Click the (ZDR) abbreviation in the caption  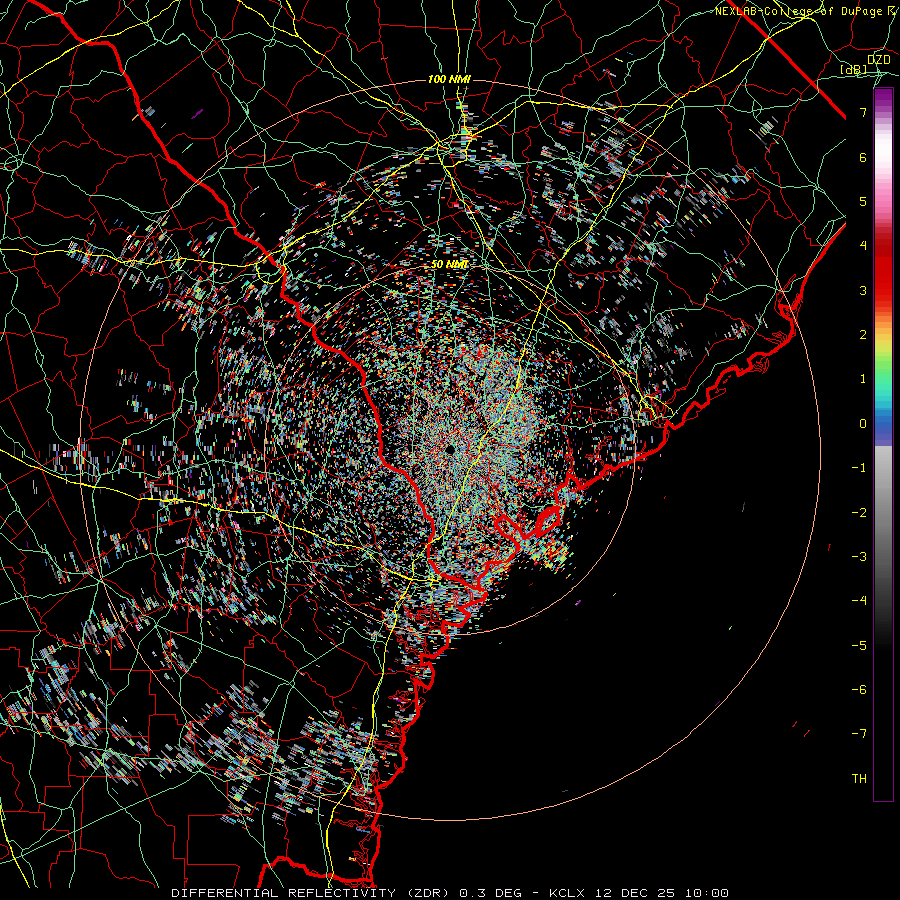click(x=429, y=893)
